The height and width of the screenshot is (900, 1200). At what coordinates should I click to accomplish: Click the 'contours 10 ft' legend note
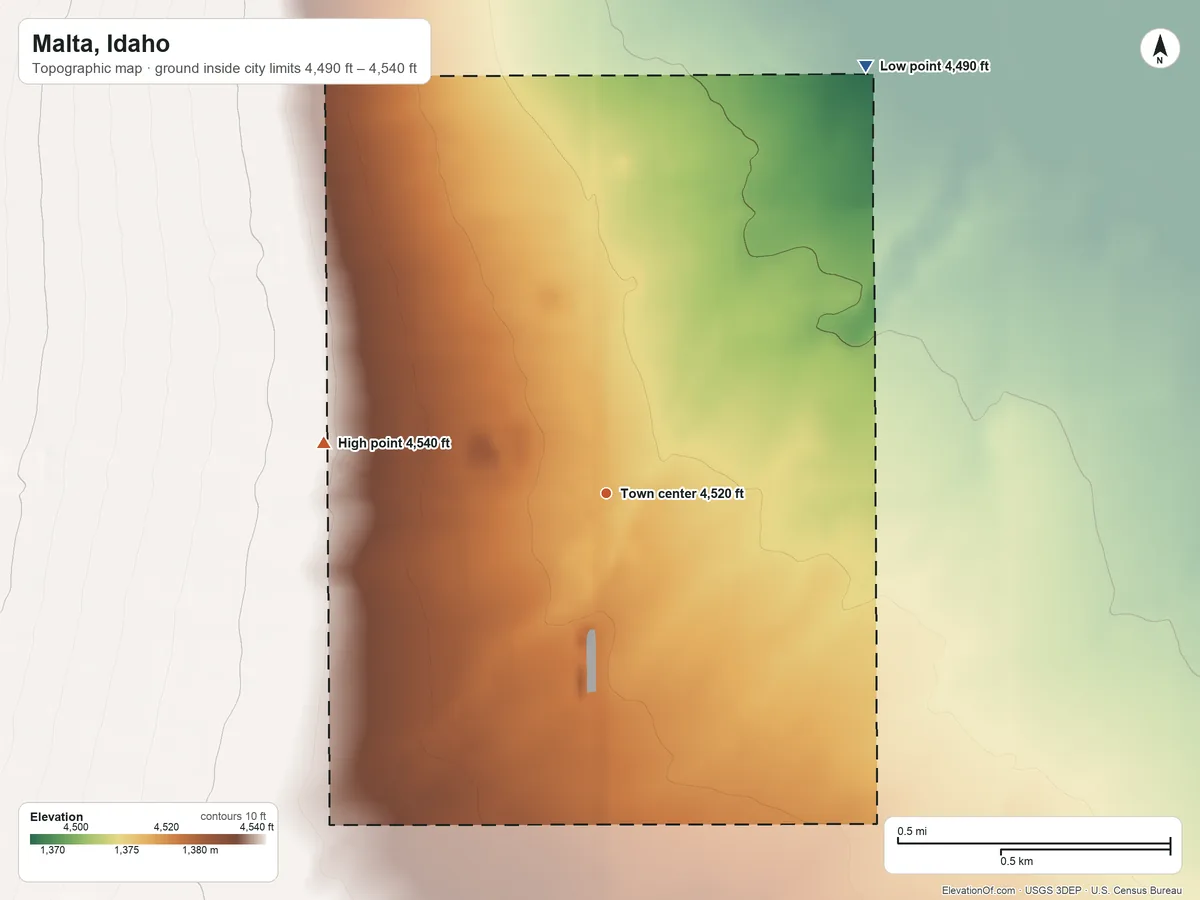[x=234, y=816]
